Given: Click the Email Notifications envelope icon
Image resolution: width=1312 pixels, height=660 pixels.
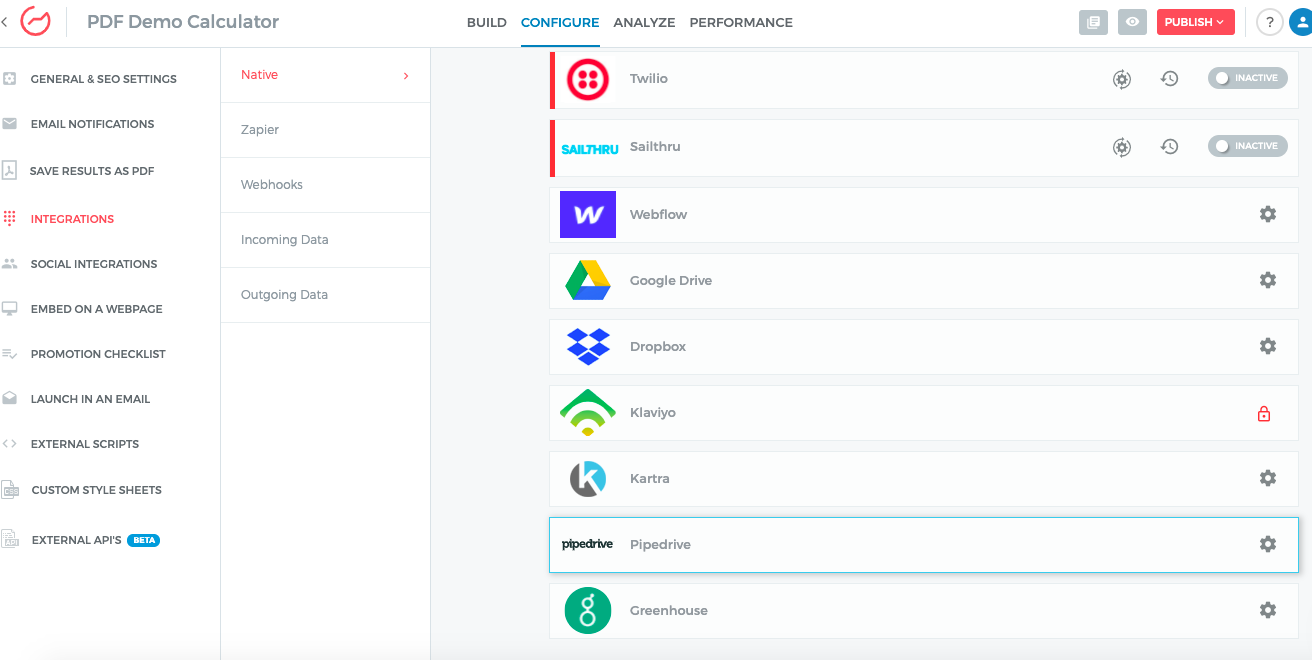Looking at the screenshot, I should coord(9,124).
